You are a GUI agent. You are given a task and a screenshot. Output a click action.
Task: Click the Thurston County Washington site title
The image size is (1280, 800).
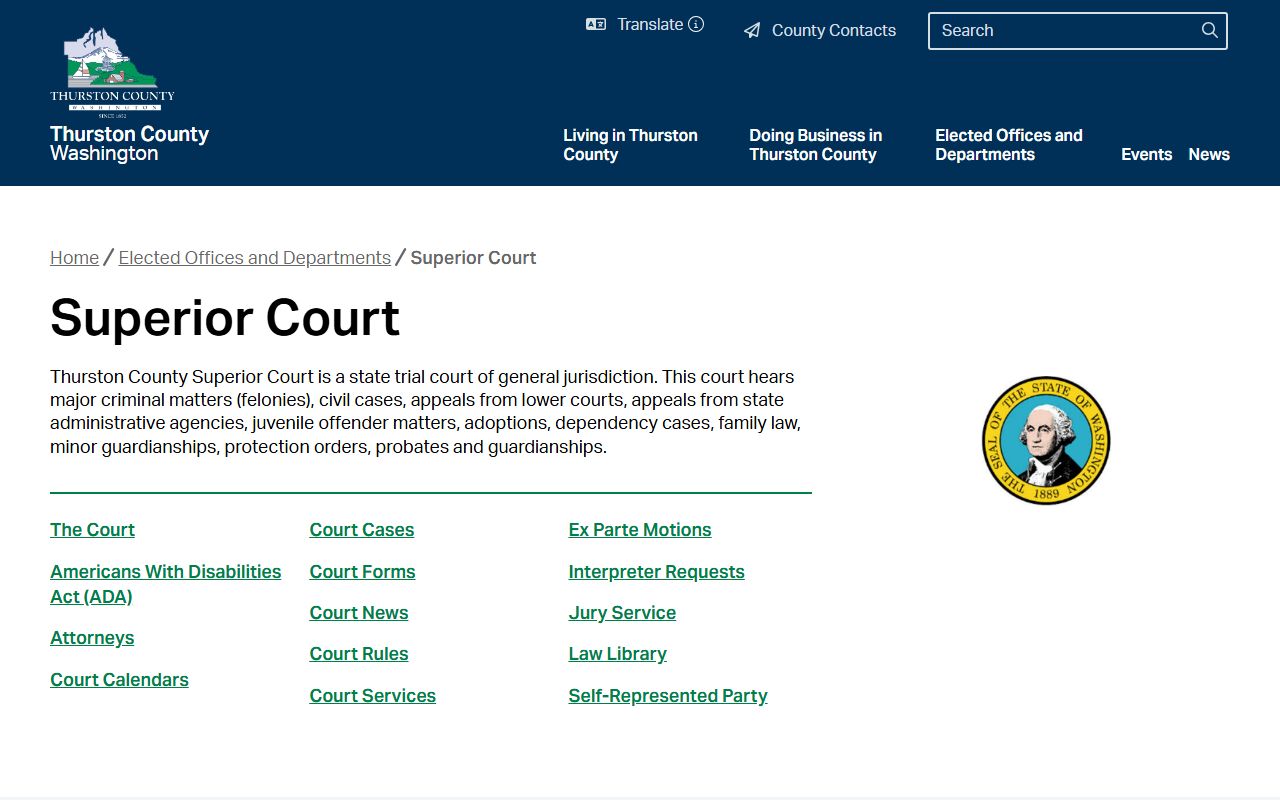pos(130,144)
